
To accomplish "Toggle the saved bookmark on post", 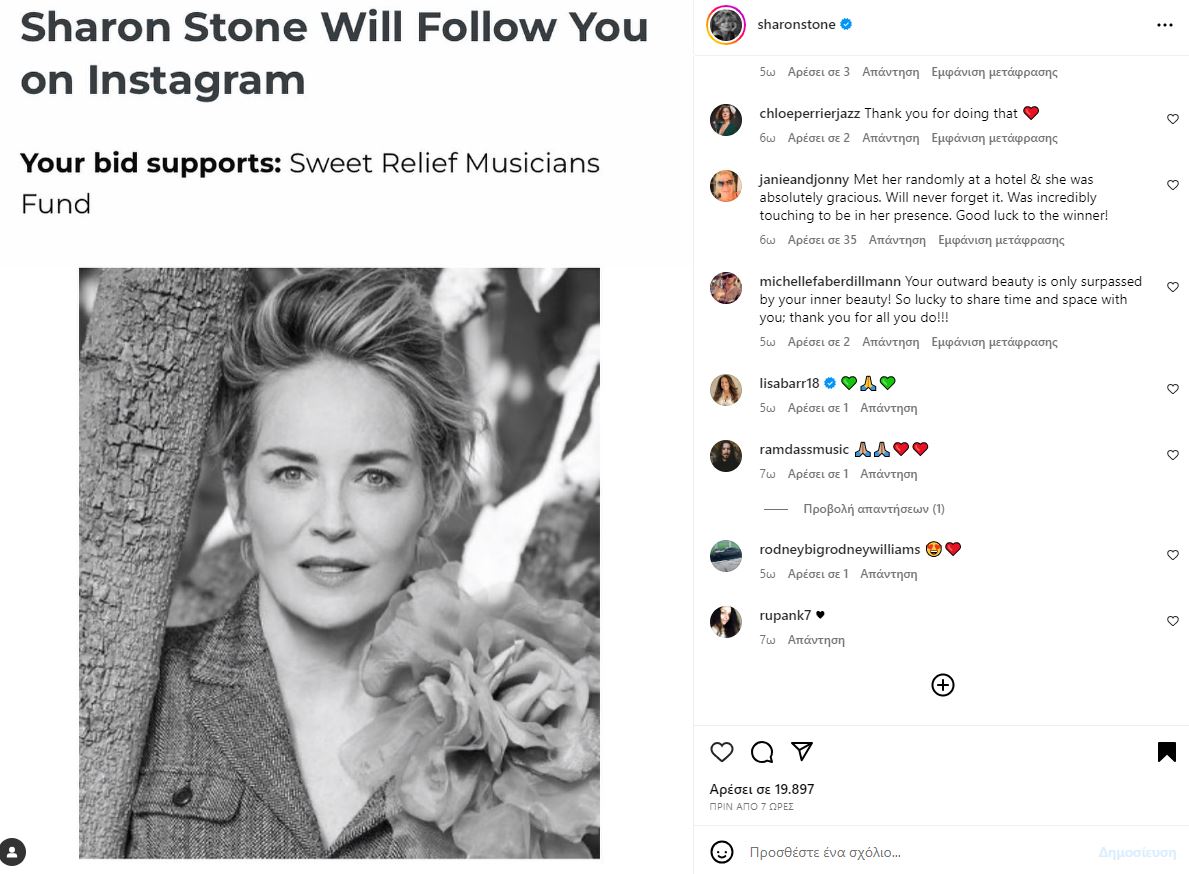I will tap(1166, 752).
